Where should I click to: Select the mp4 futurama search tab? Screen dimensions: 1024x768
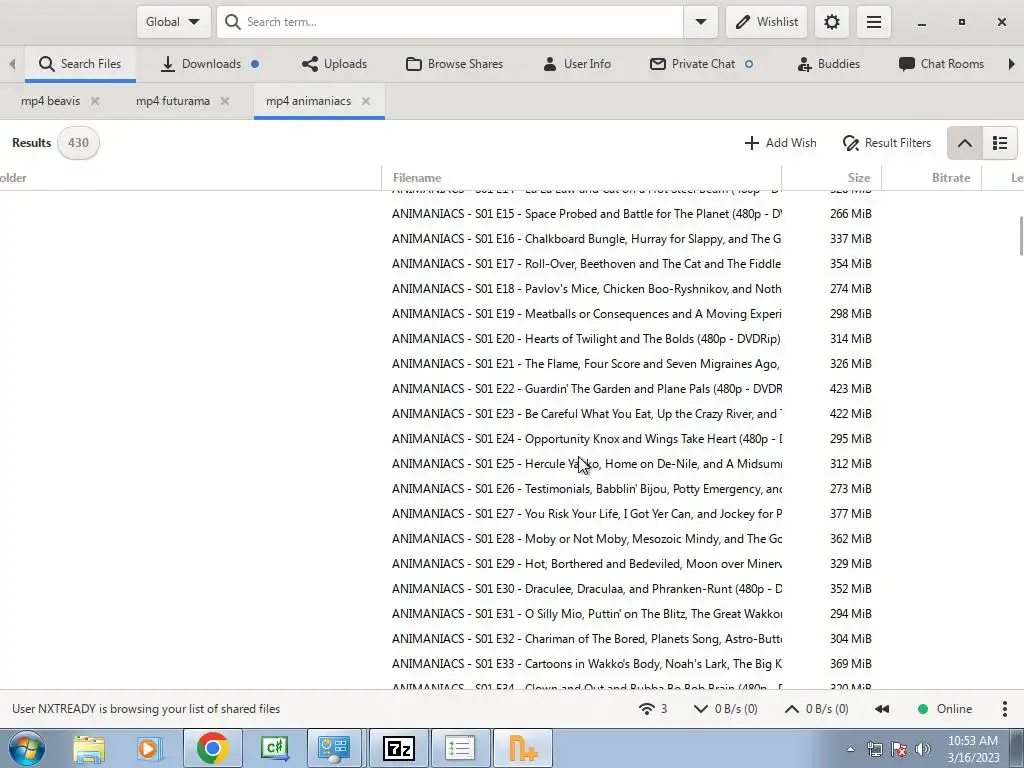click(173, 101)
